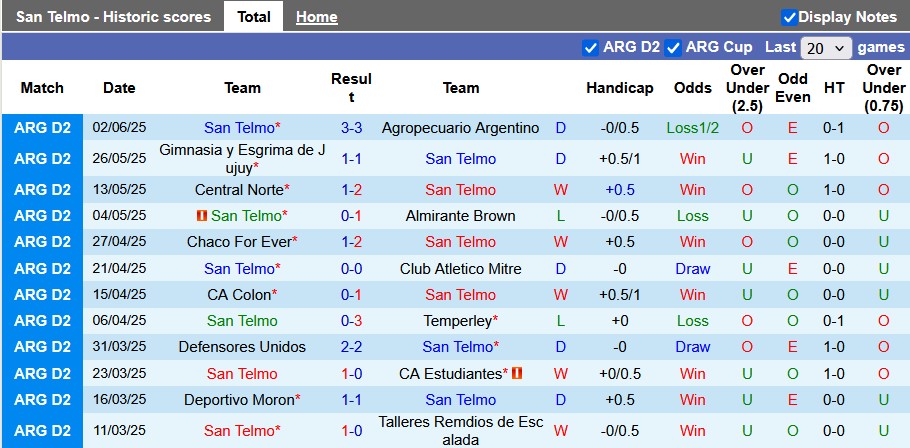Viewport: 910px width, 448px height.
Task: Toggle the Display Notes checkbox
Action: pos(789,17)
